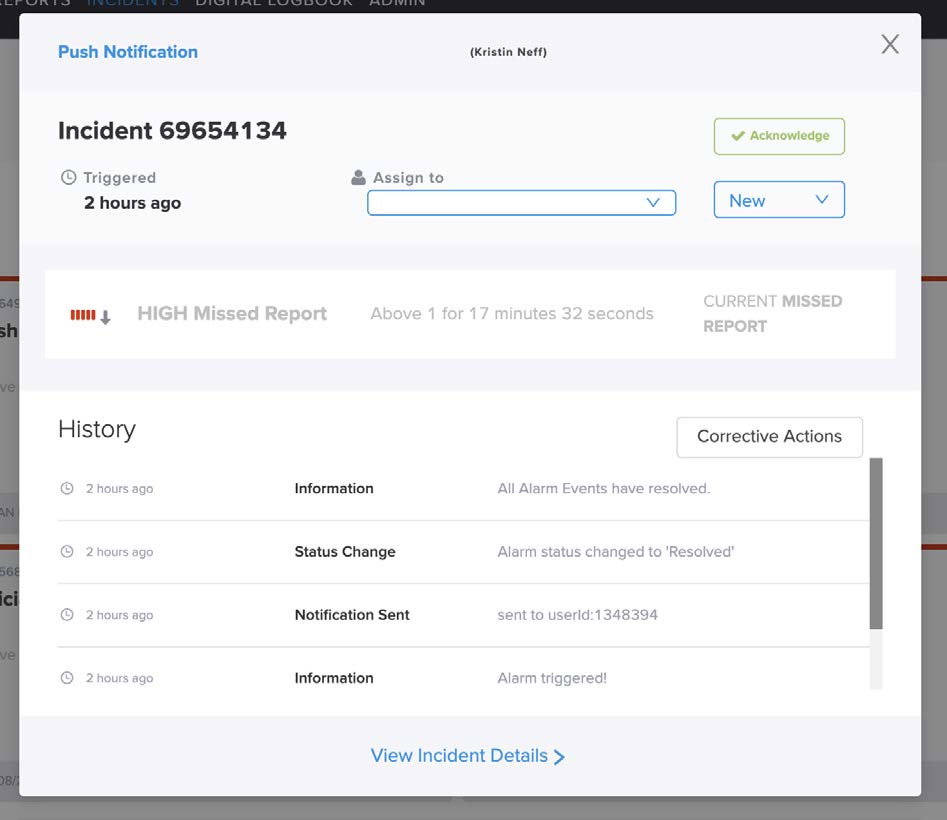The image size is (947, 820).
Task: Open the Assign to dropdown
Action: (521, 202)
